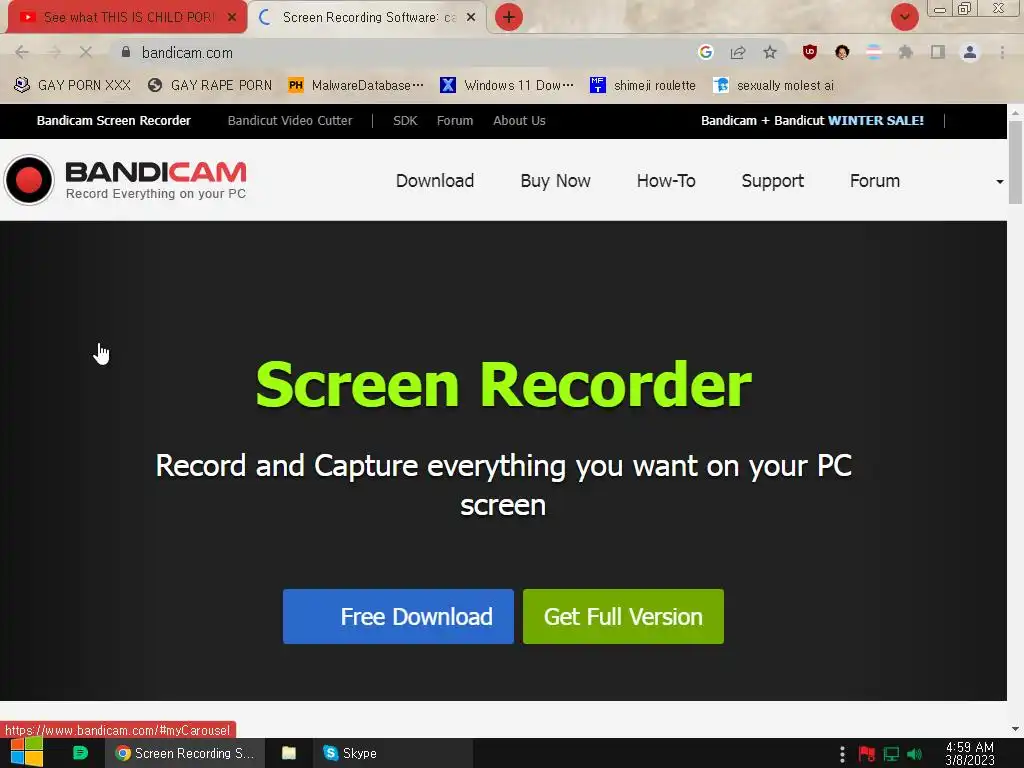
Task: Bookmark this page with the star icon
Action: pos(770,52)
